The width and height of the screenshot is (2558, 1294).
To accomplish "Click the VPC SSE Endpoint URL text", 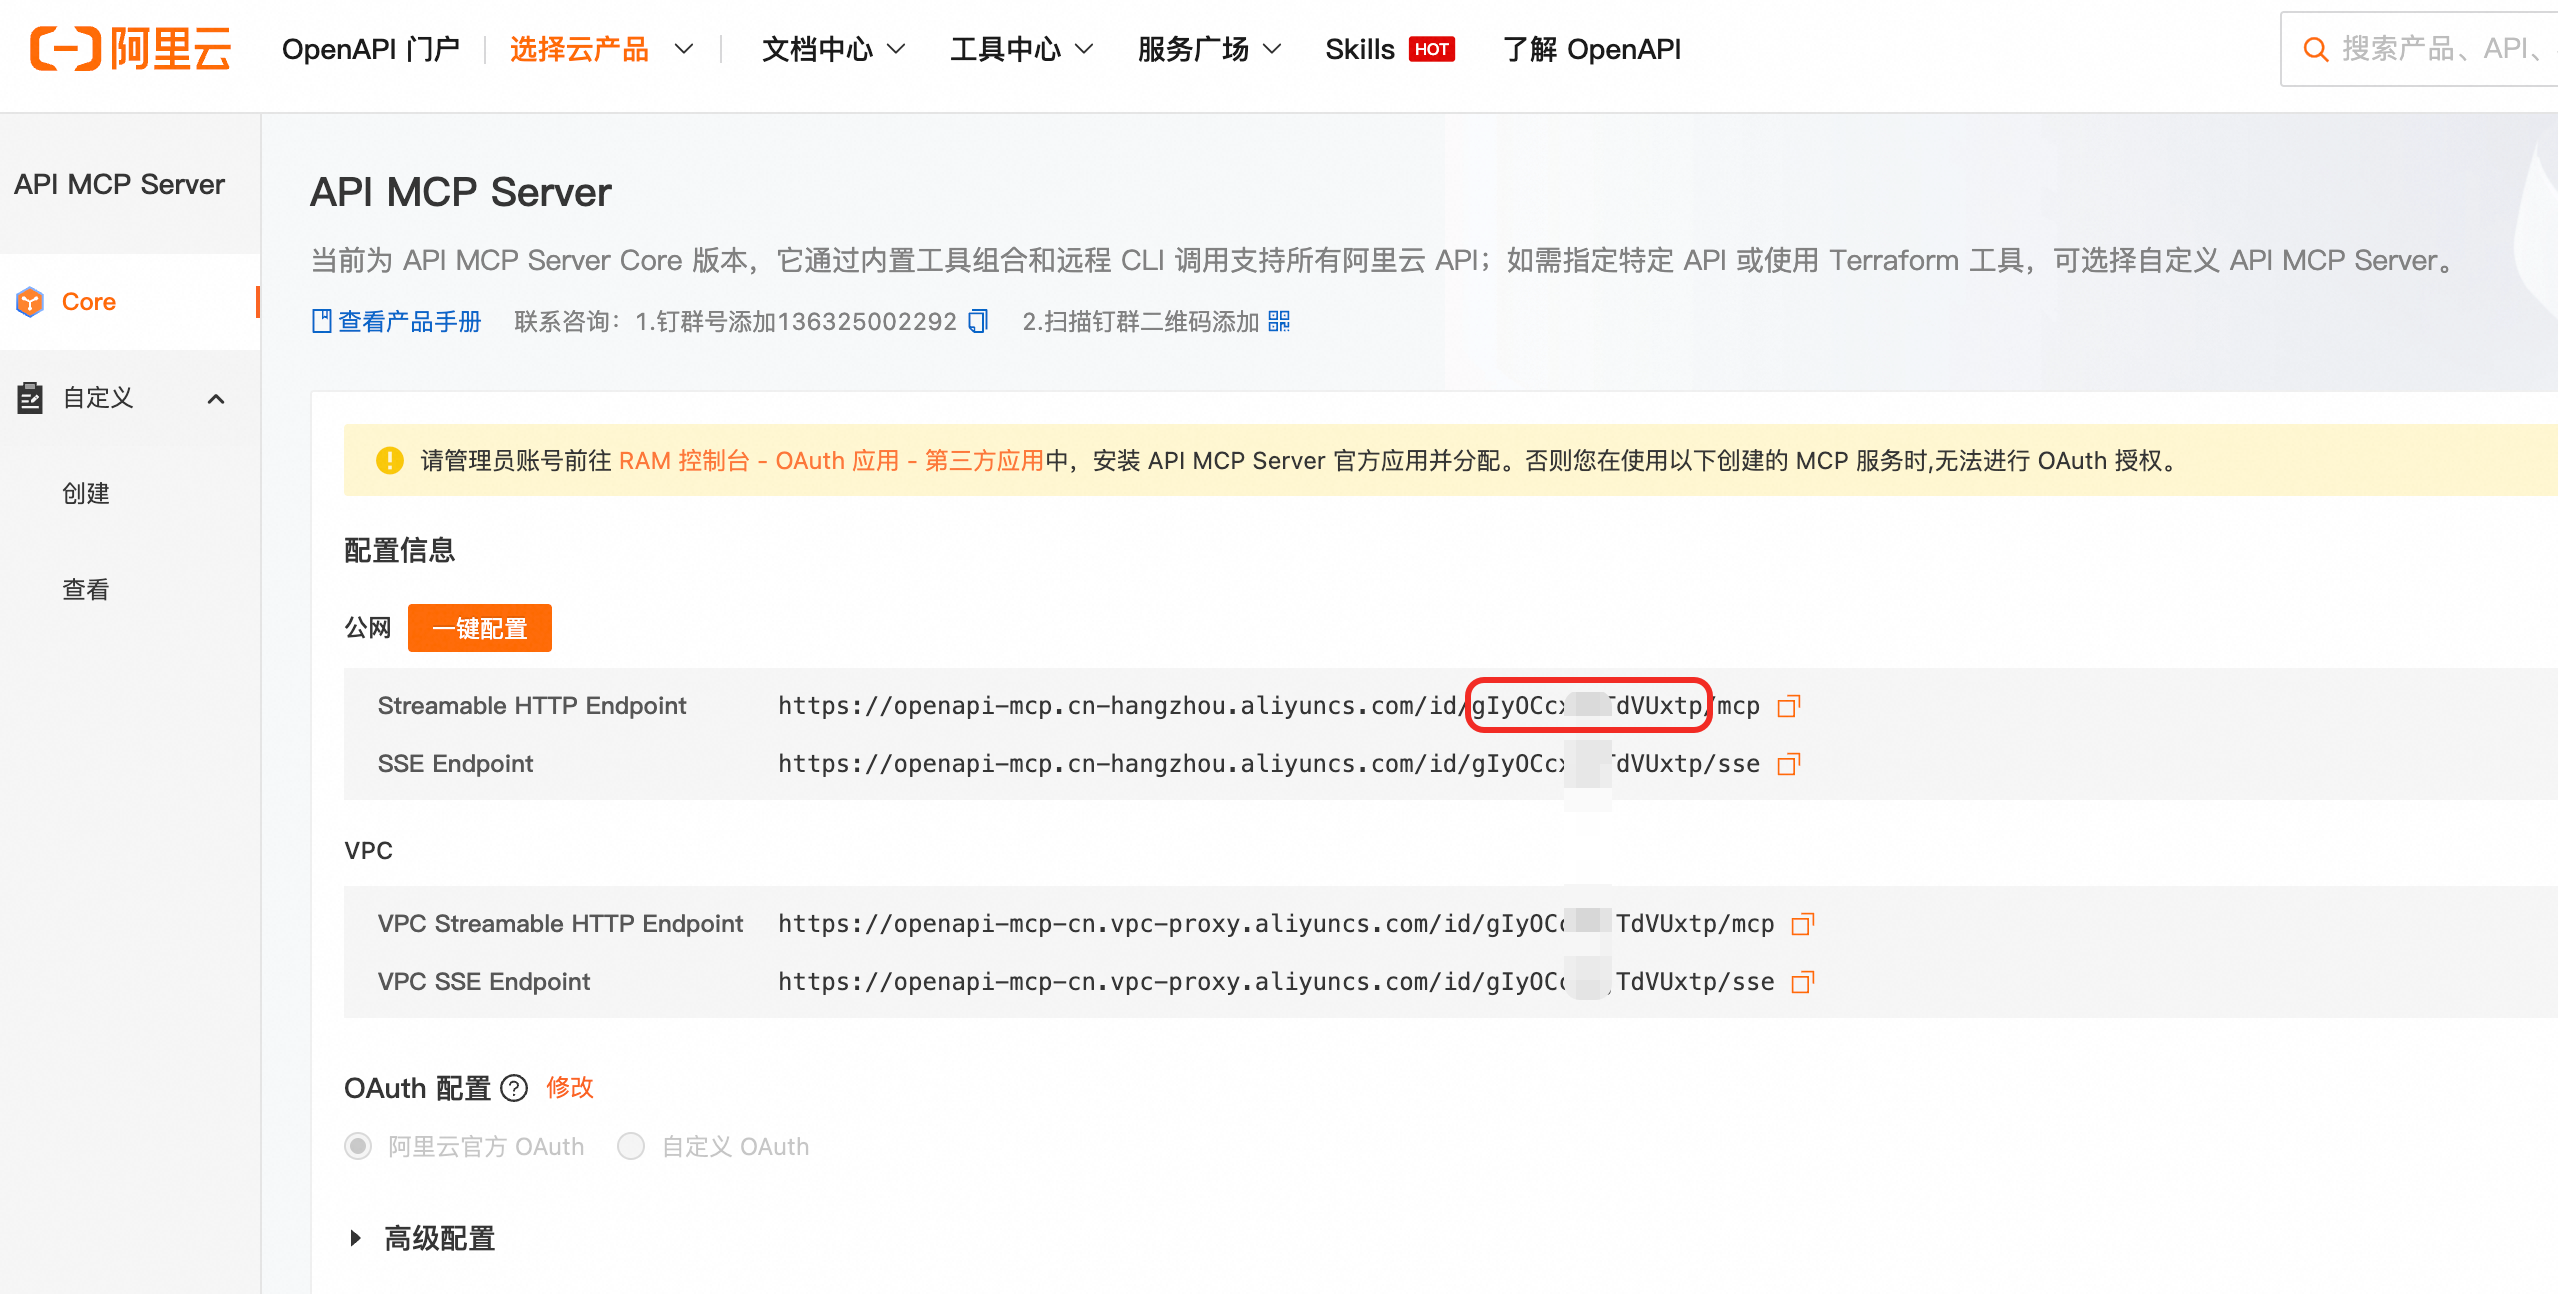I will click(1276, 982).
